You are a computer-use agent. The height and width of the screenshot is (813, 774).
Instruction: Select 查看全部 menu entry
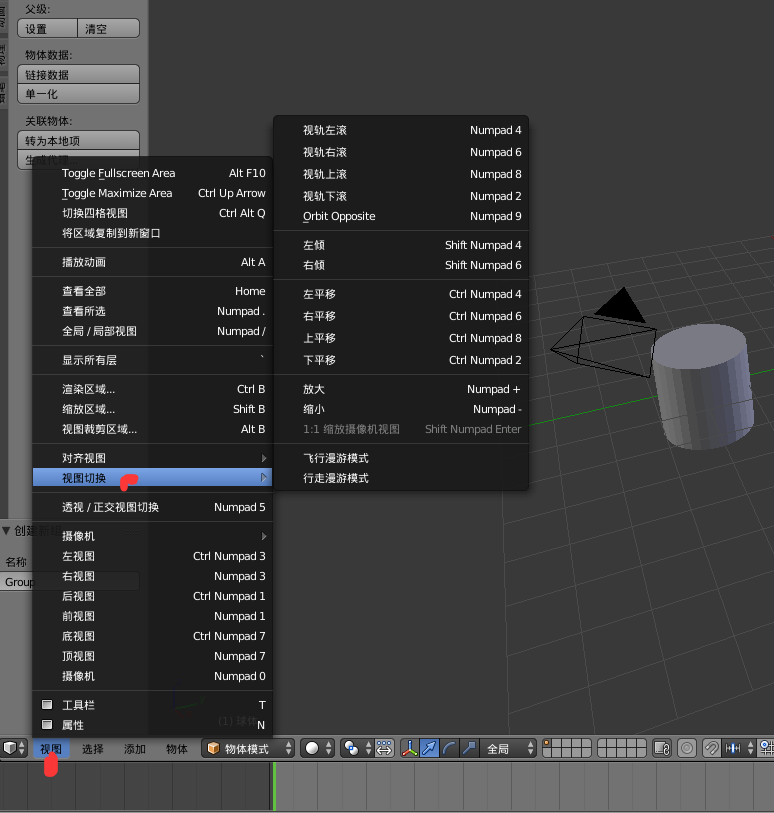[152, 291]
